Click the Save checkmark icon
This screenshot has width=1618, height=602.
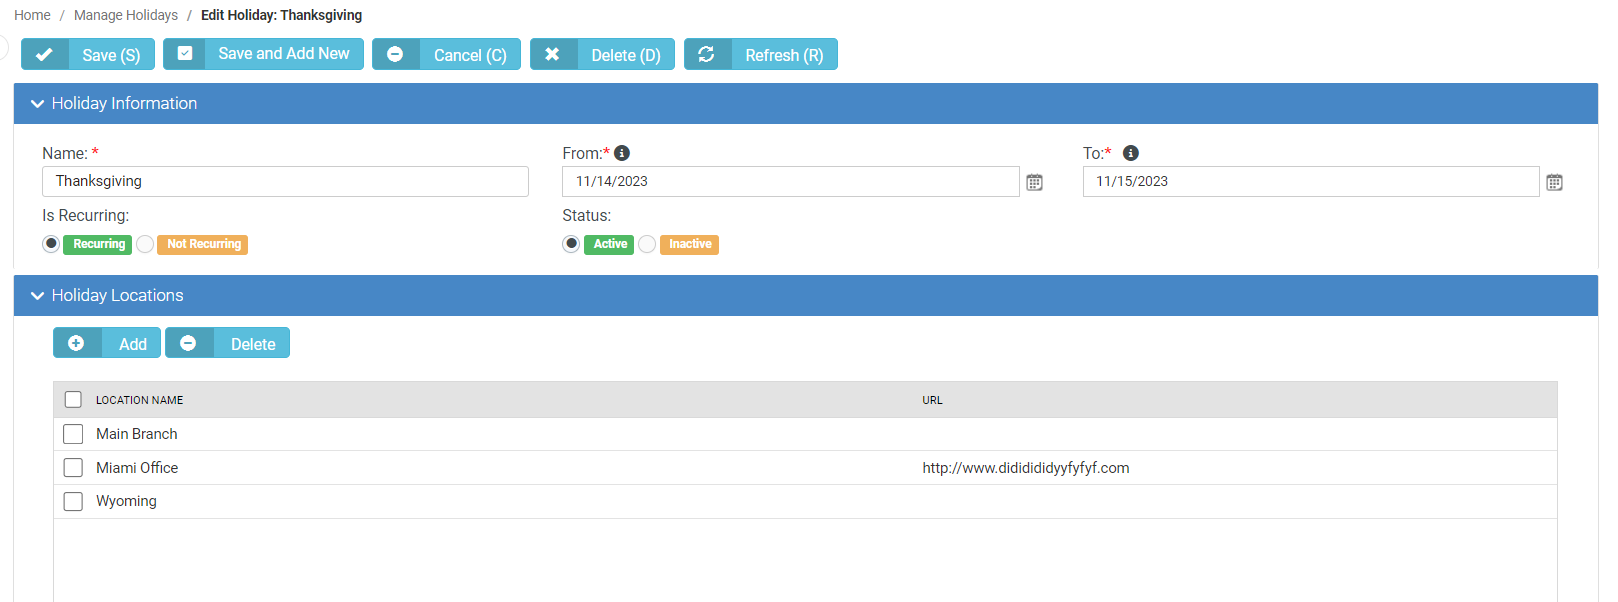click(44, 55)
